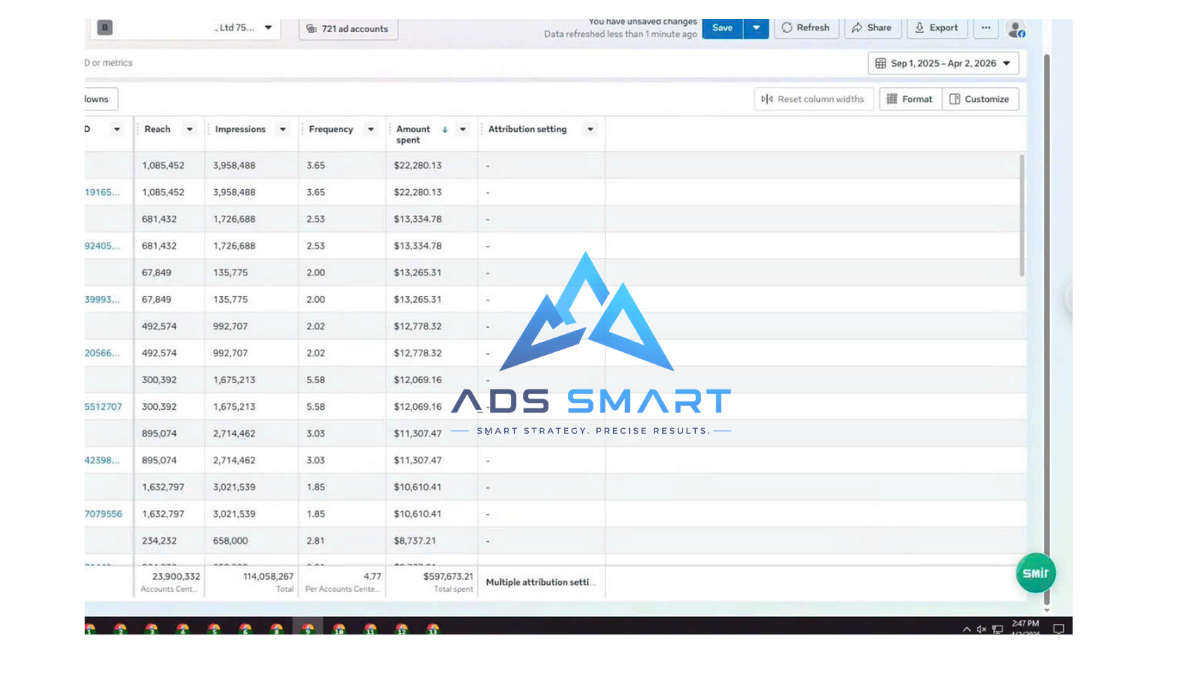The height and width of the screenshot is (675, 1200).
Task: Sort by the Frequency column header
Action: point(331,129)
